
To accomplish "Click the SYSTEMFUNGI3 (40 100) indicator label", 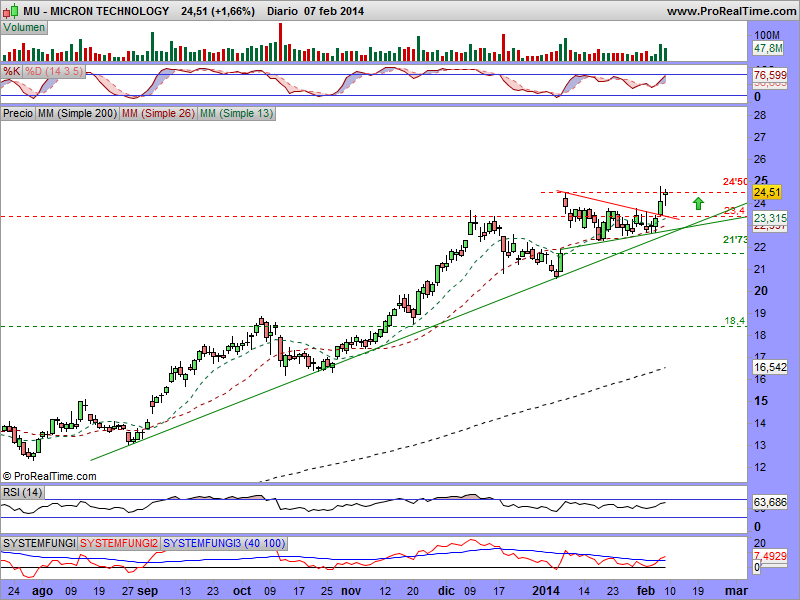I will tap(224, 543).
